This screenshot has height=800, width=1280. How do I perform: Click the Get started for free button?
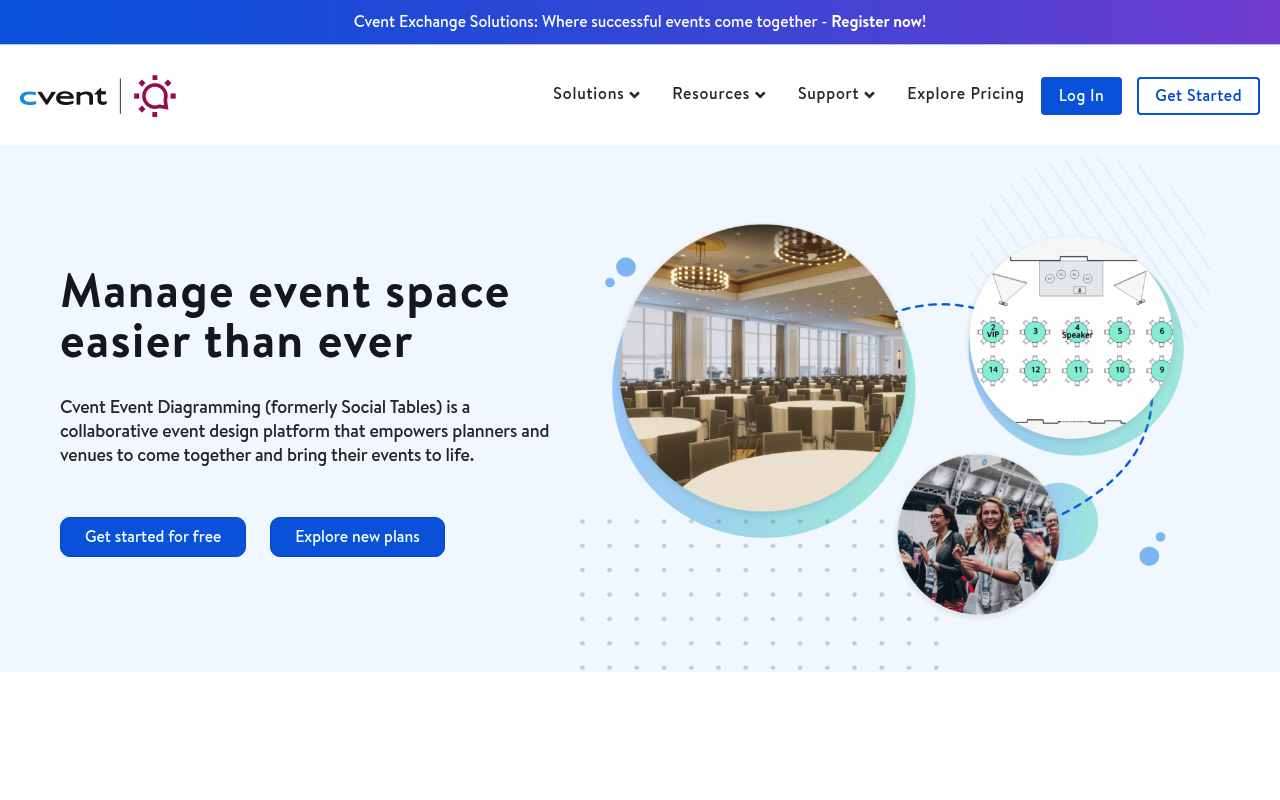click(153, 537)
